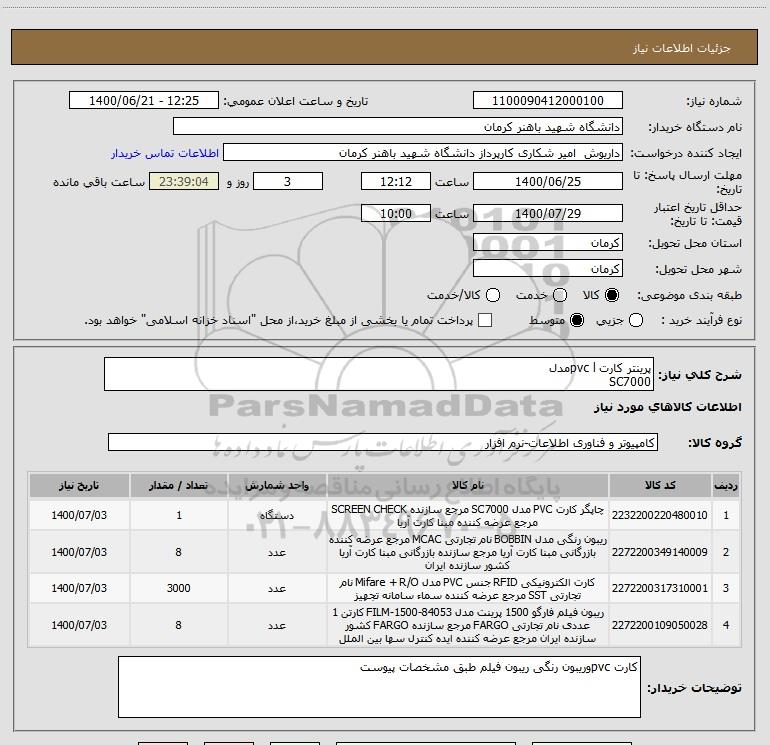Choose the متوسط purchase process option
770x745 pixels.
(x=577, y=320)
